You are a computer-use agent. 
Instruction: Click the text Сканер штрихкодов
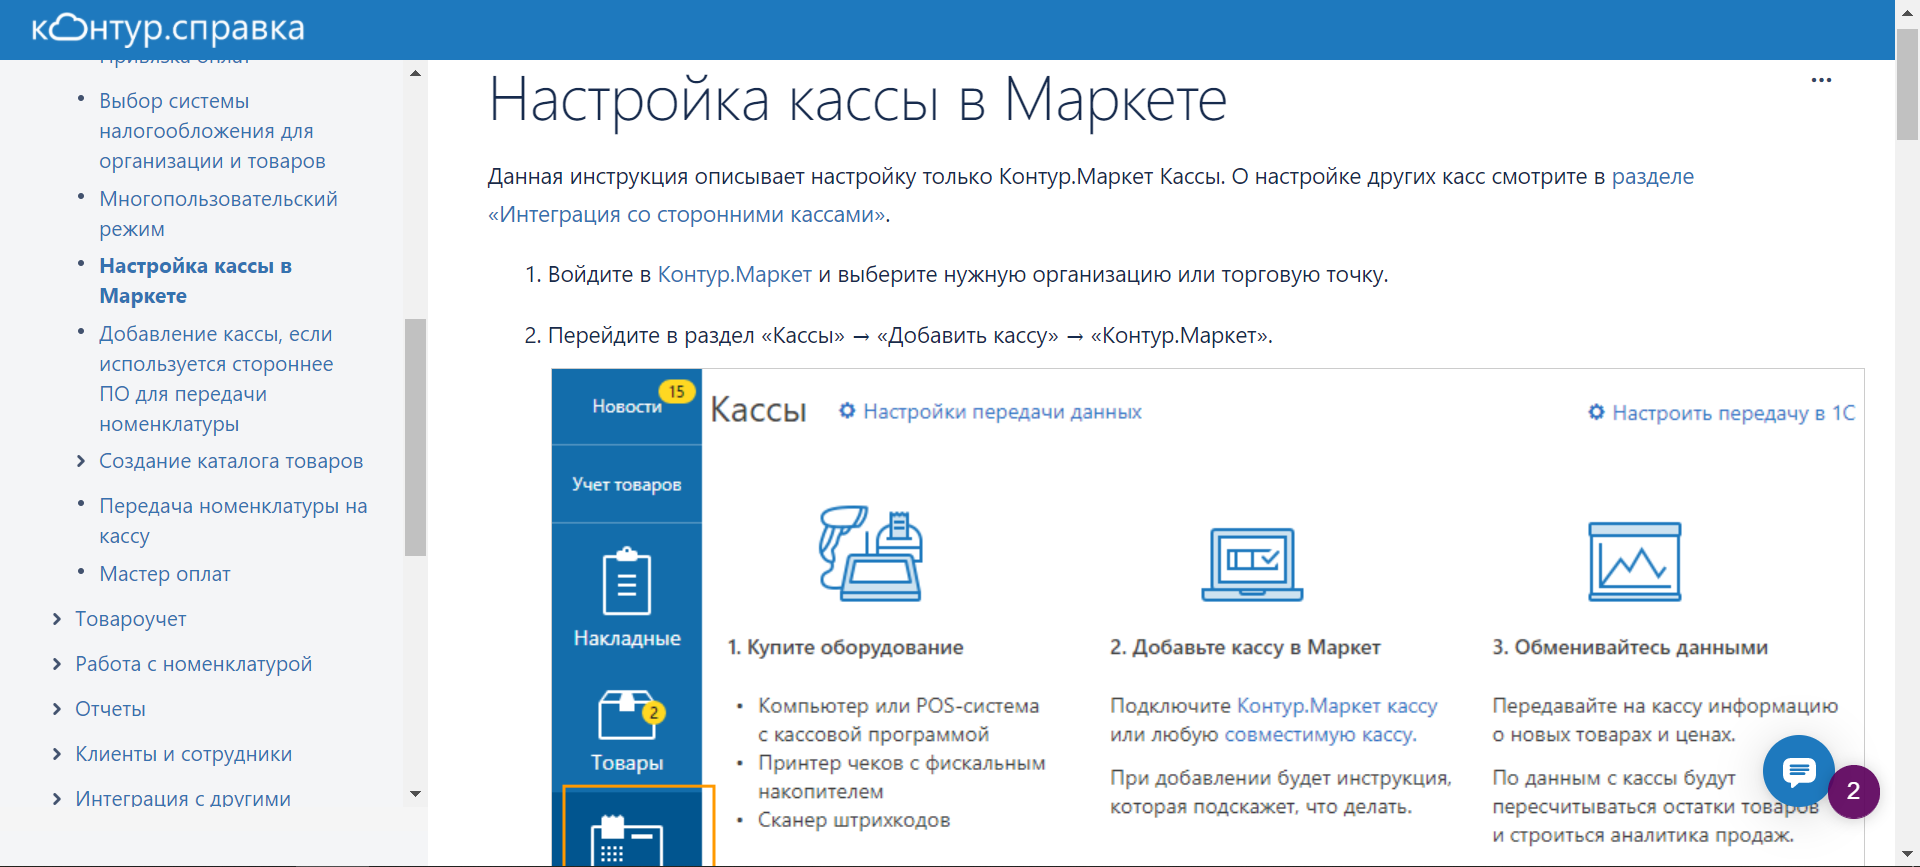tap(854, 821)
